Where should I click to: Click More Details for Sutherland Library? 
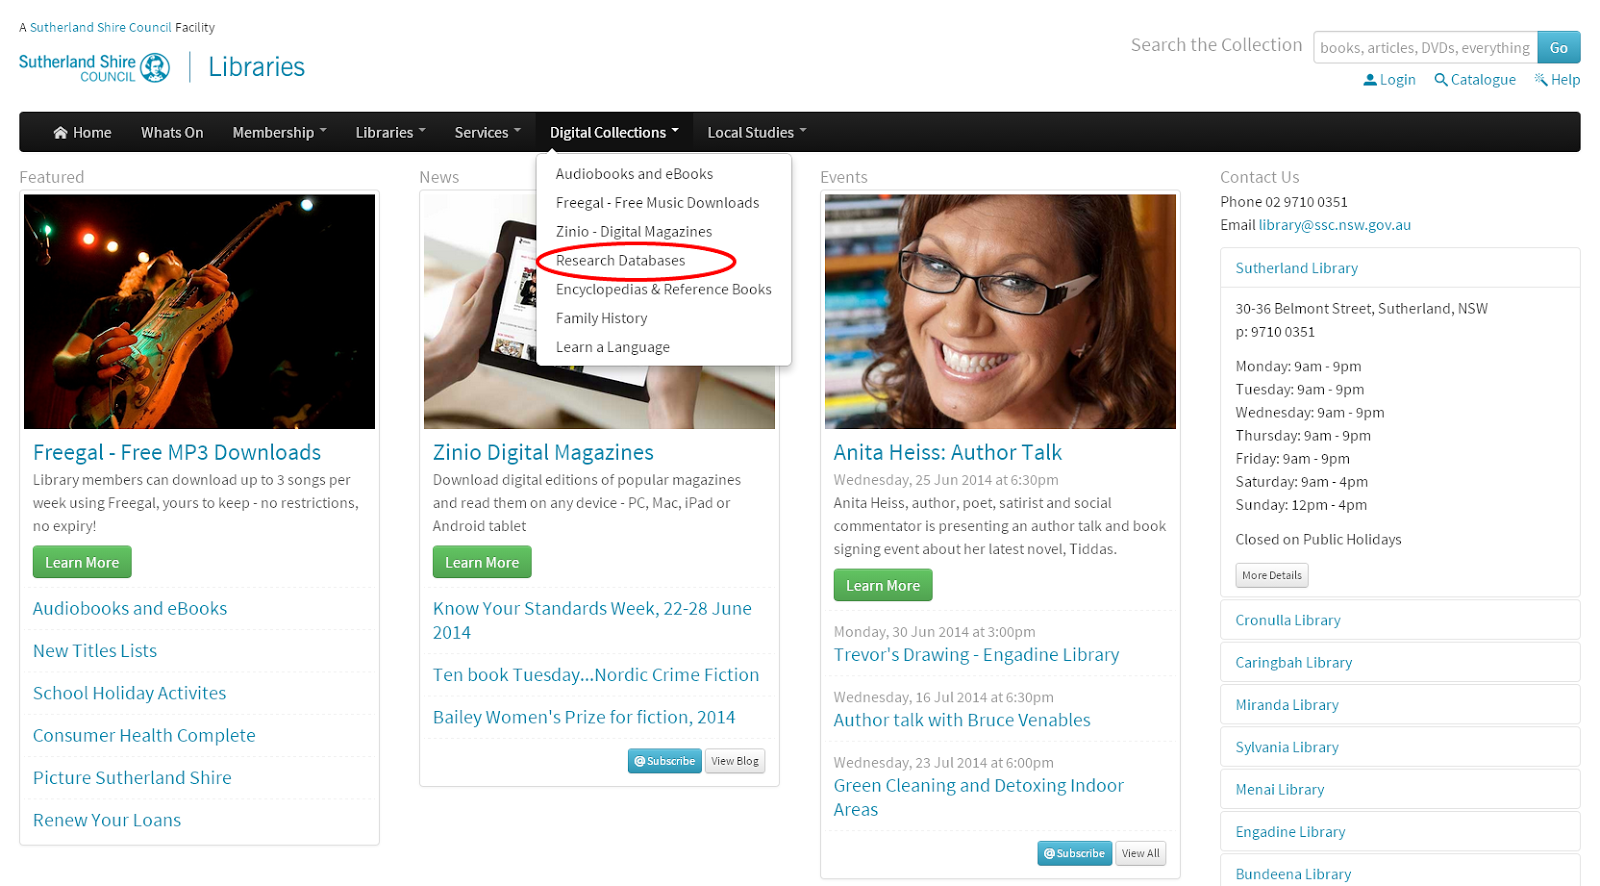[x=1272, y=575]
